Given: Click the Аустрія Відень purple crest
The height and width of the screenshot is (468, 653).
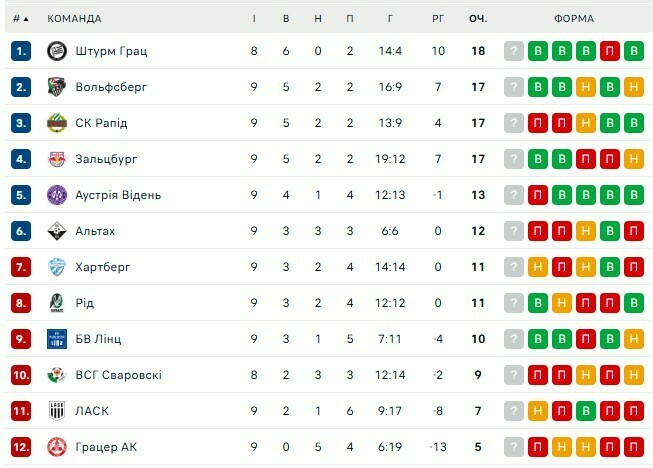Looking at the screenshot, I should pyautogui.click(x=56, y=195).
